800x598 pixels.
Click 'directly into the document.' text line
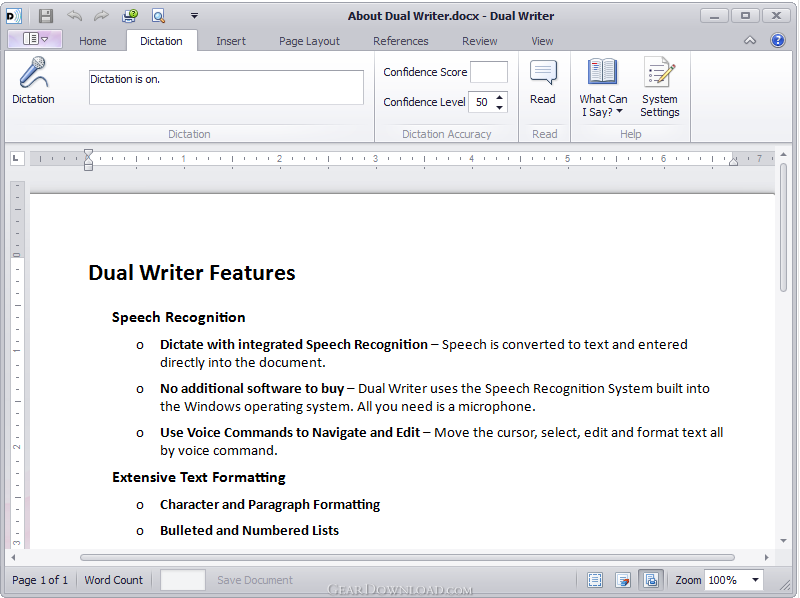(243, 362)
